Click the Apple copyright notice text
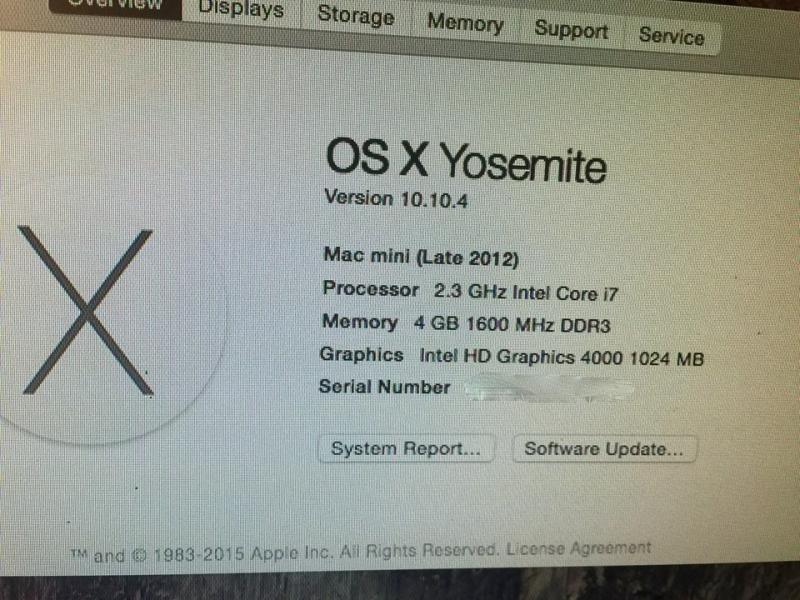The image size is (800, 600). pos(284,553)
